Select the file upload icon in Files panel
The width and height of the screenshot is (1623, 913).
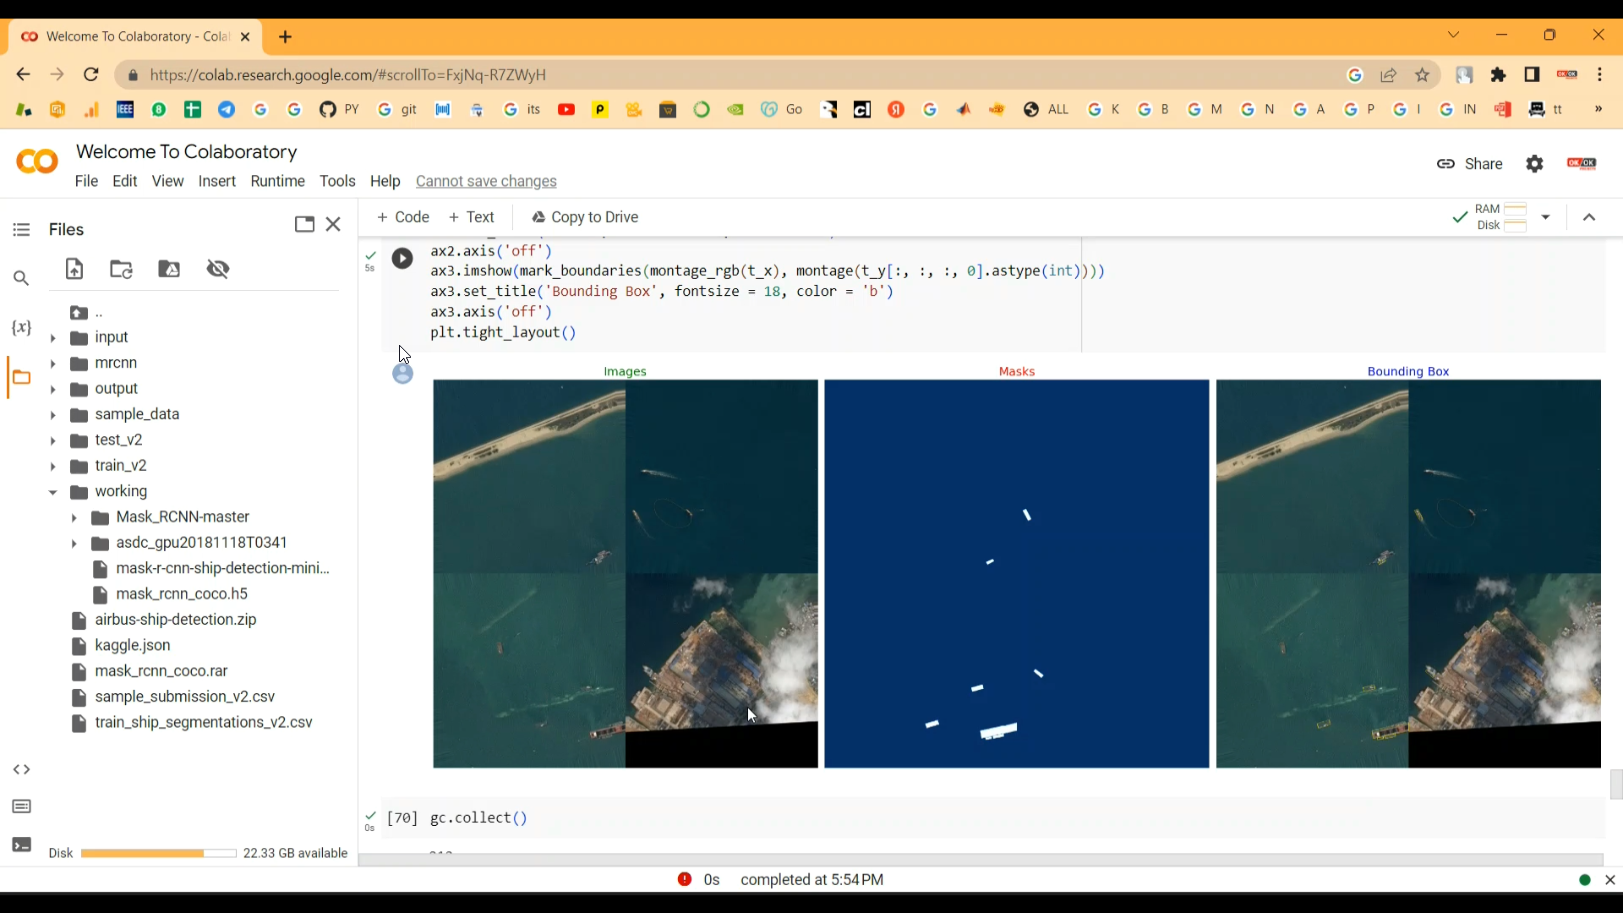(74, 269)
